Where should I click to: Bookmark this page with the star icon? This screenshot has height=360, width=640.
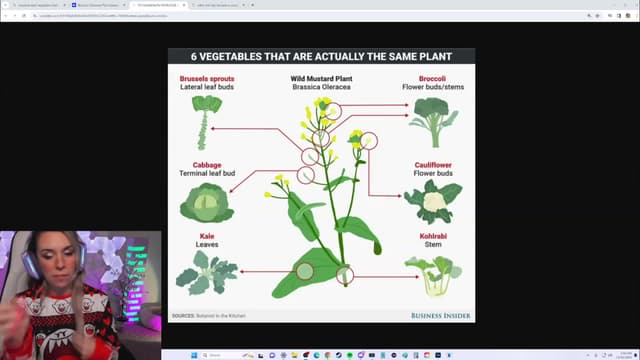pyautogui.click(x=597, y=16)
